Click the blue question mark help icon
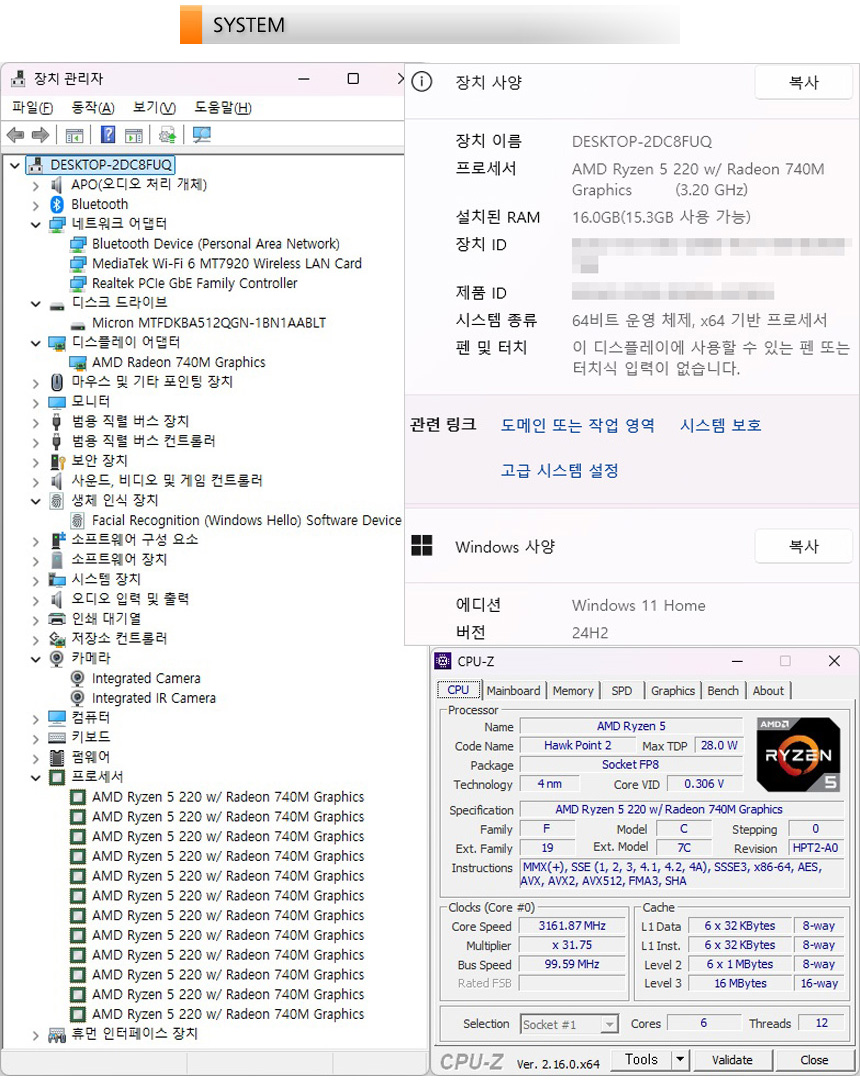 (x=108, y=135)
